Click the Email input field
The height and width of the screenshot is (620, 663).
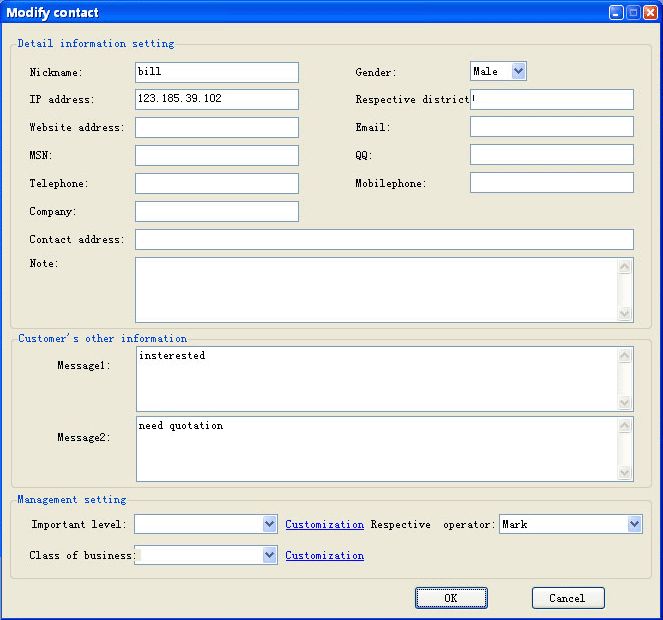point(552,127)
